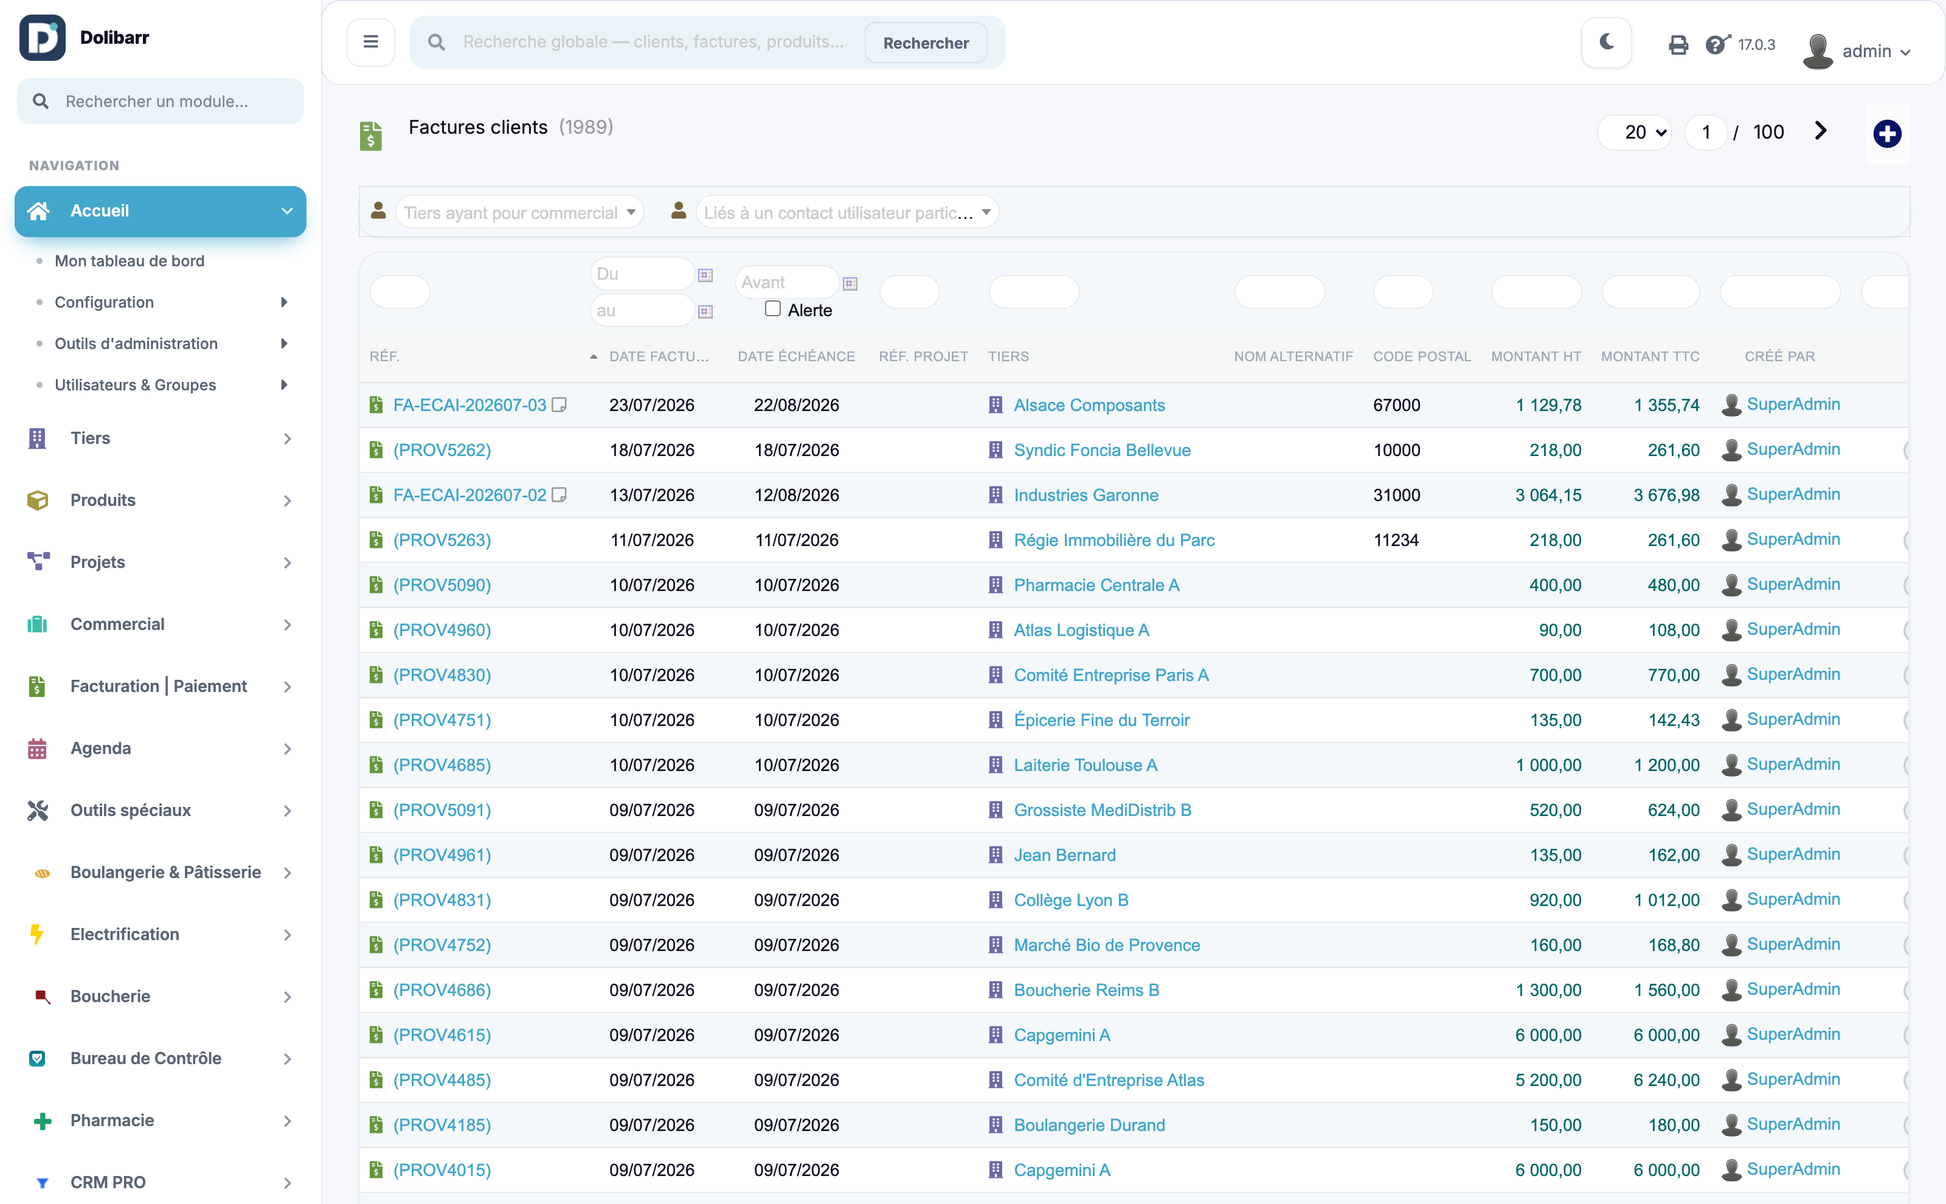This screenshot has height=1204, width=1946.
Task: Open third party Industries Garonne
Action: coord(1086,495)
